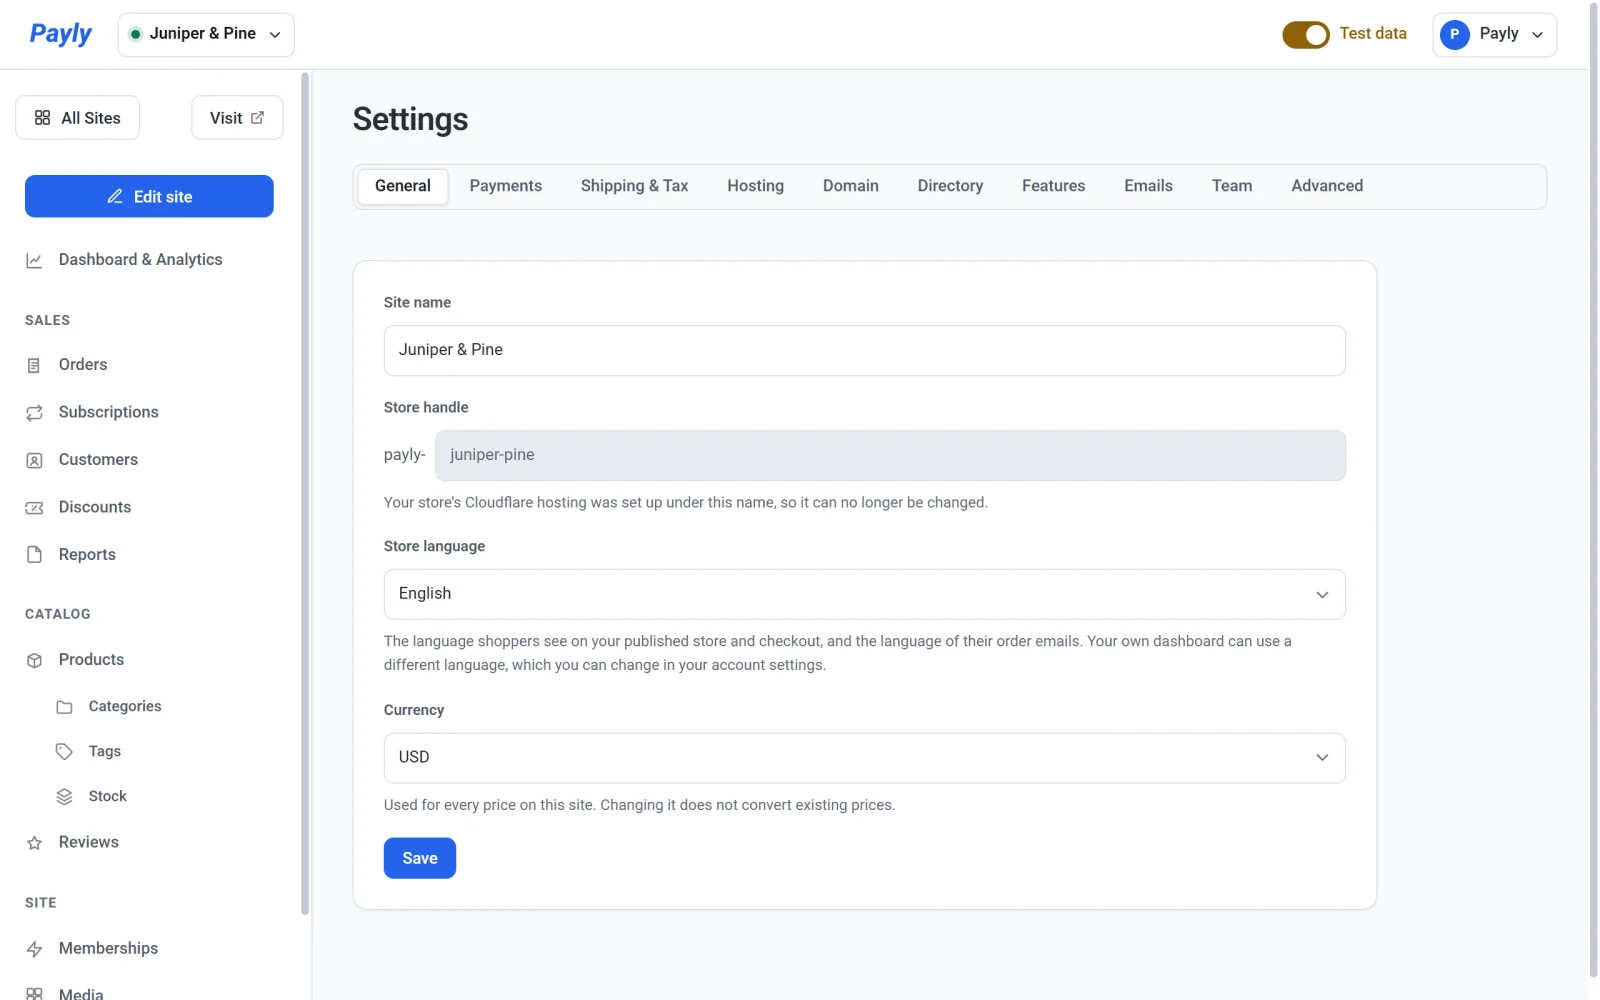Open the Currency USD dropdown

click(x=864, y=758)
